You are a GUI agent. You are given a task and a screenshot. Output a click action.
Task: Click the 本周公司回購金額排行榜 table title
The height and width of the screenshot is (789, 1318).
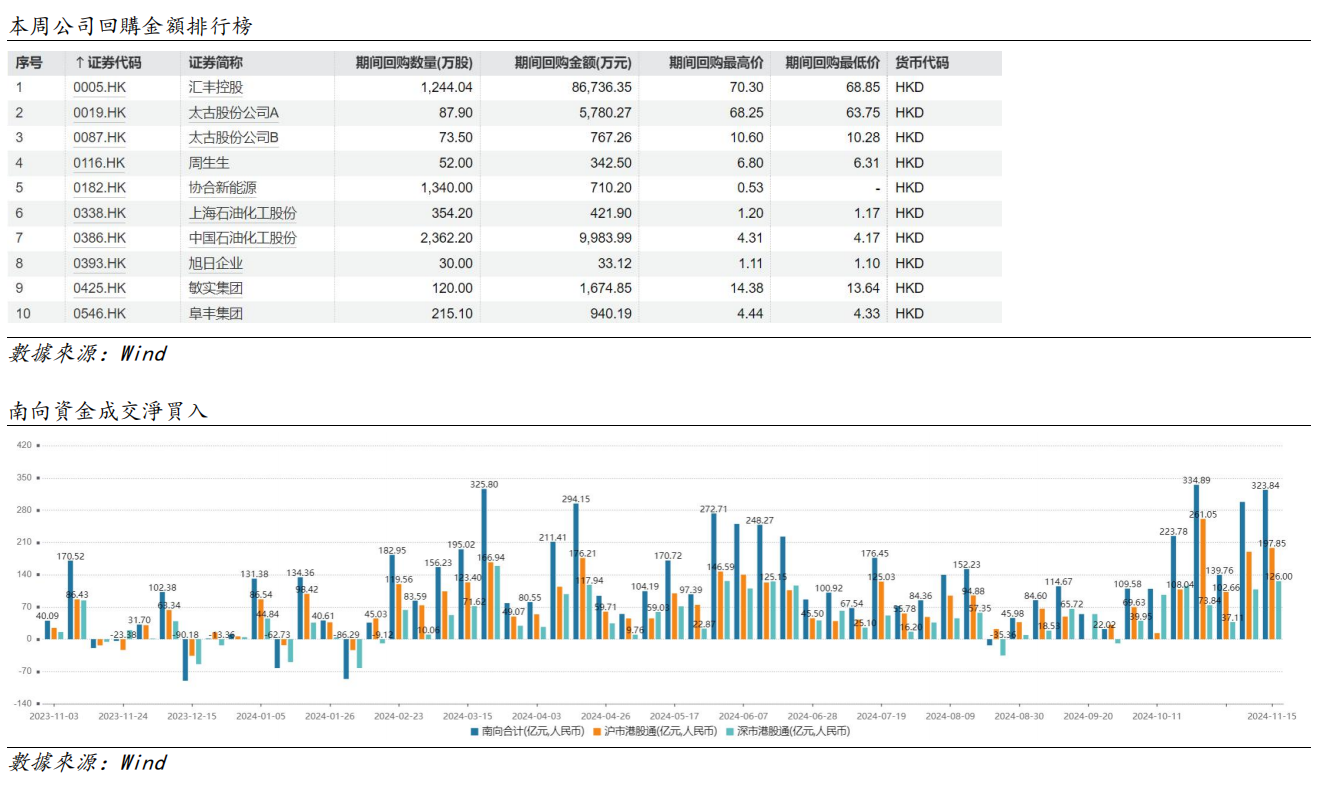[130, 27]
